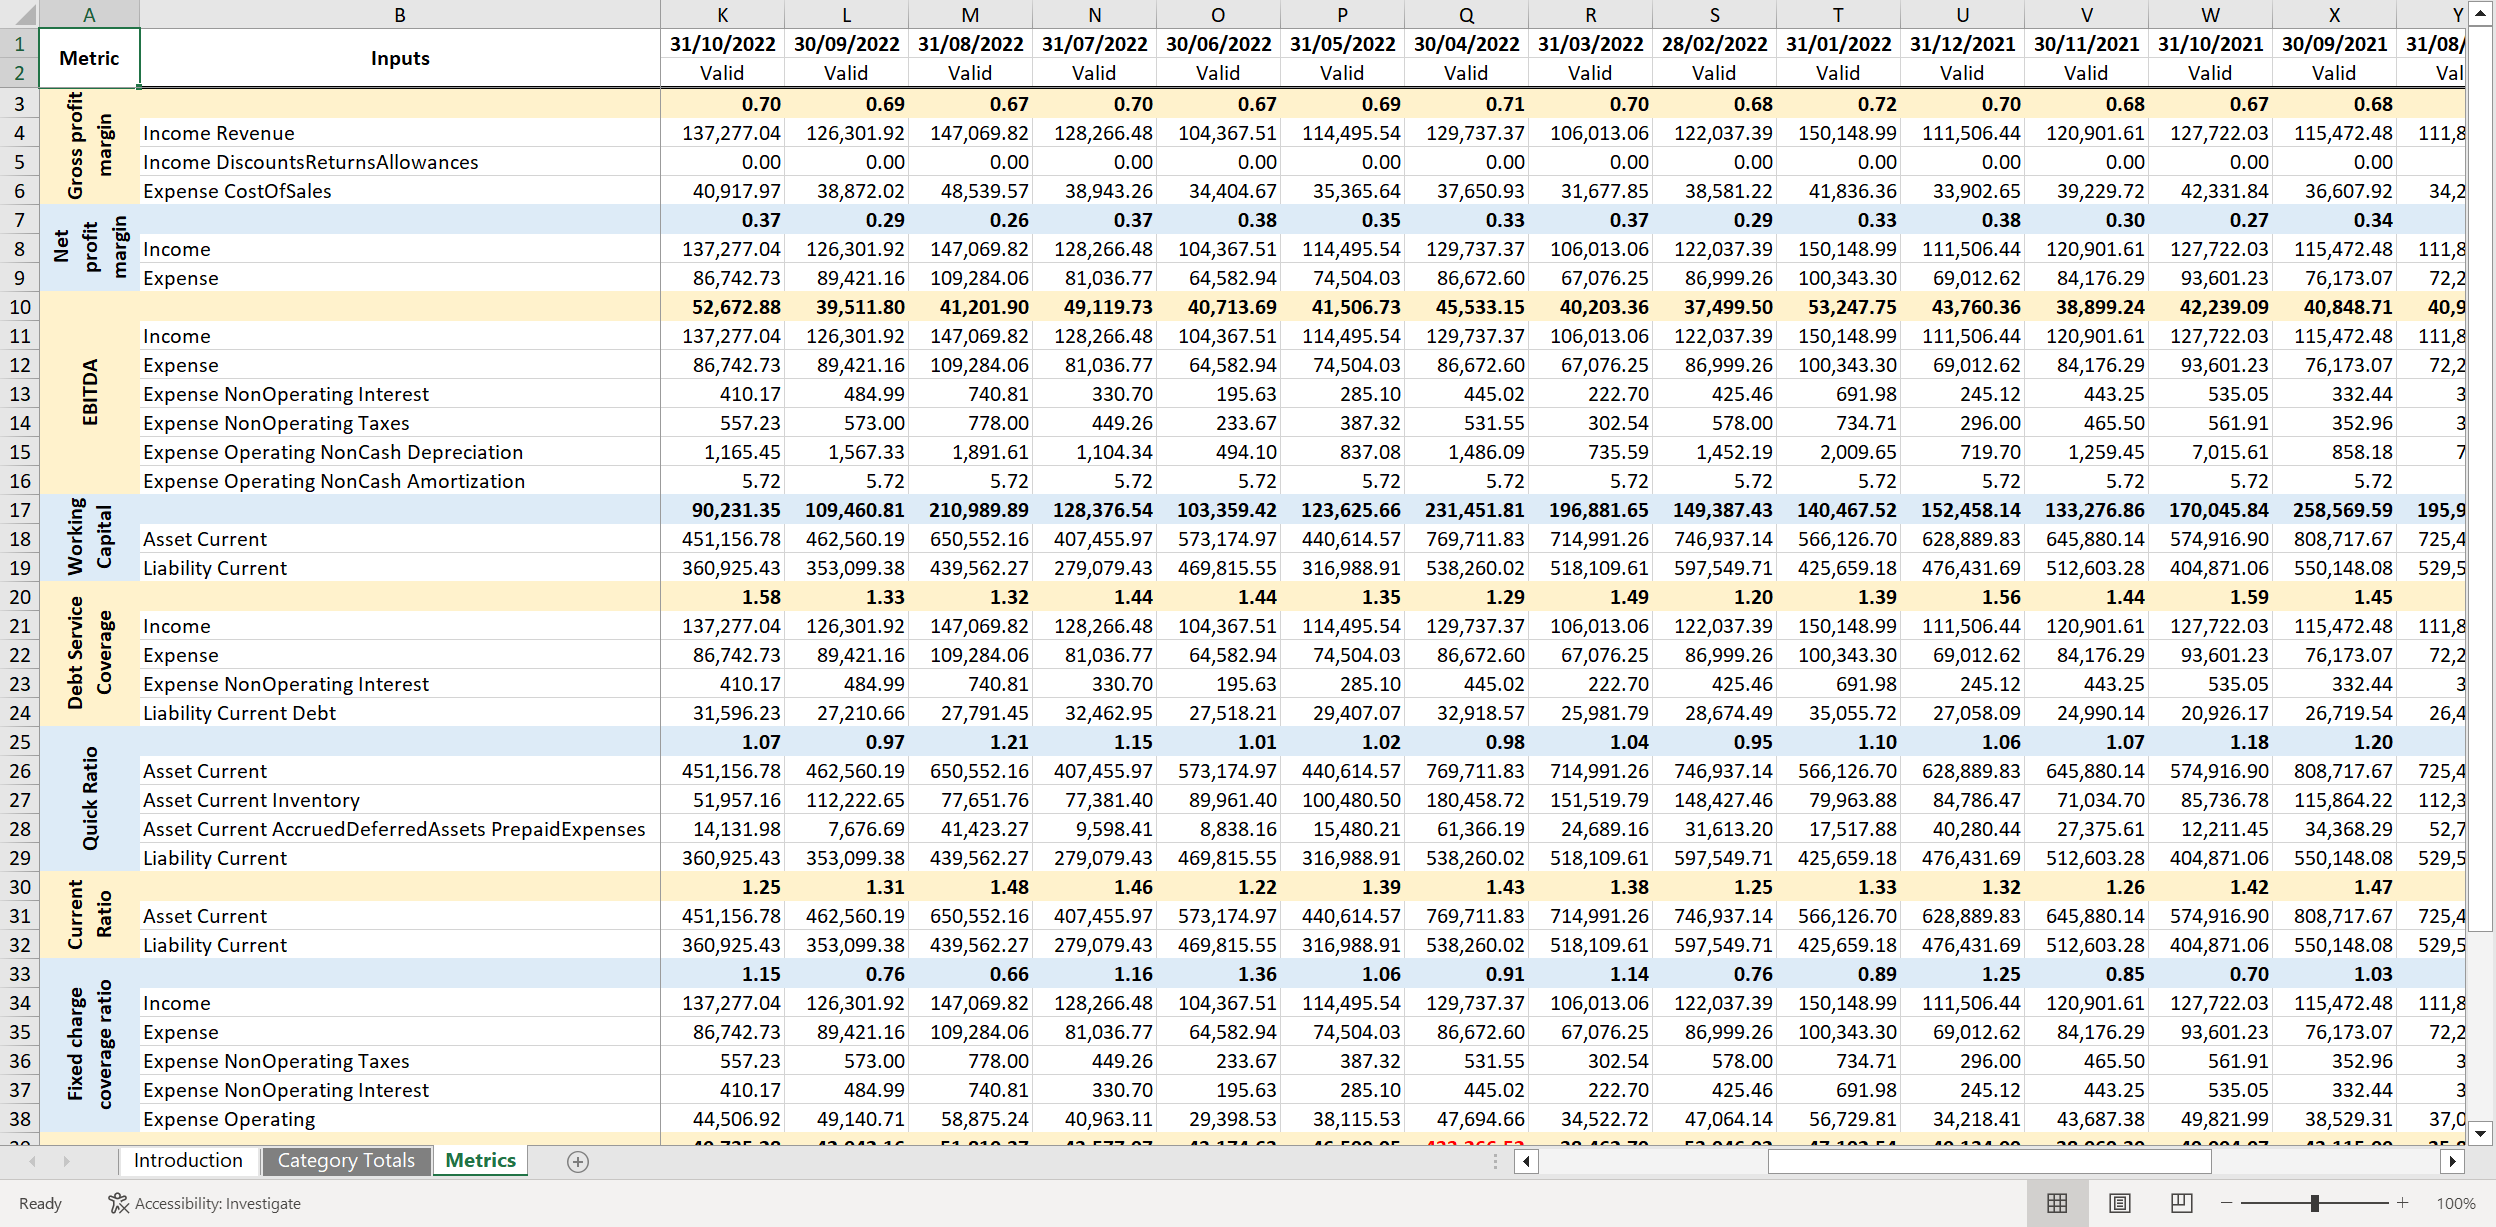Switch to Page Layout view
Screen dimensions: 2496x1227
coord(2122,1203)
